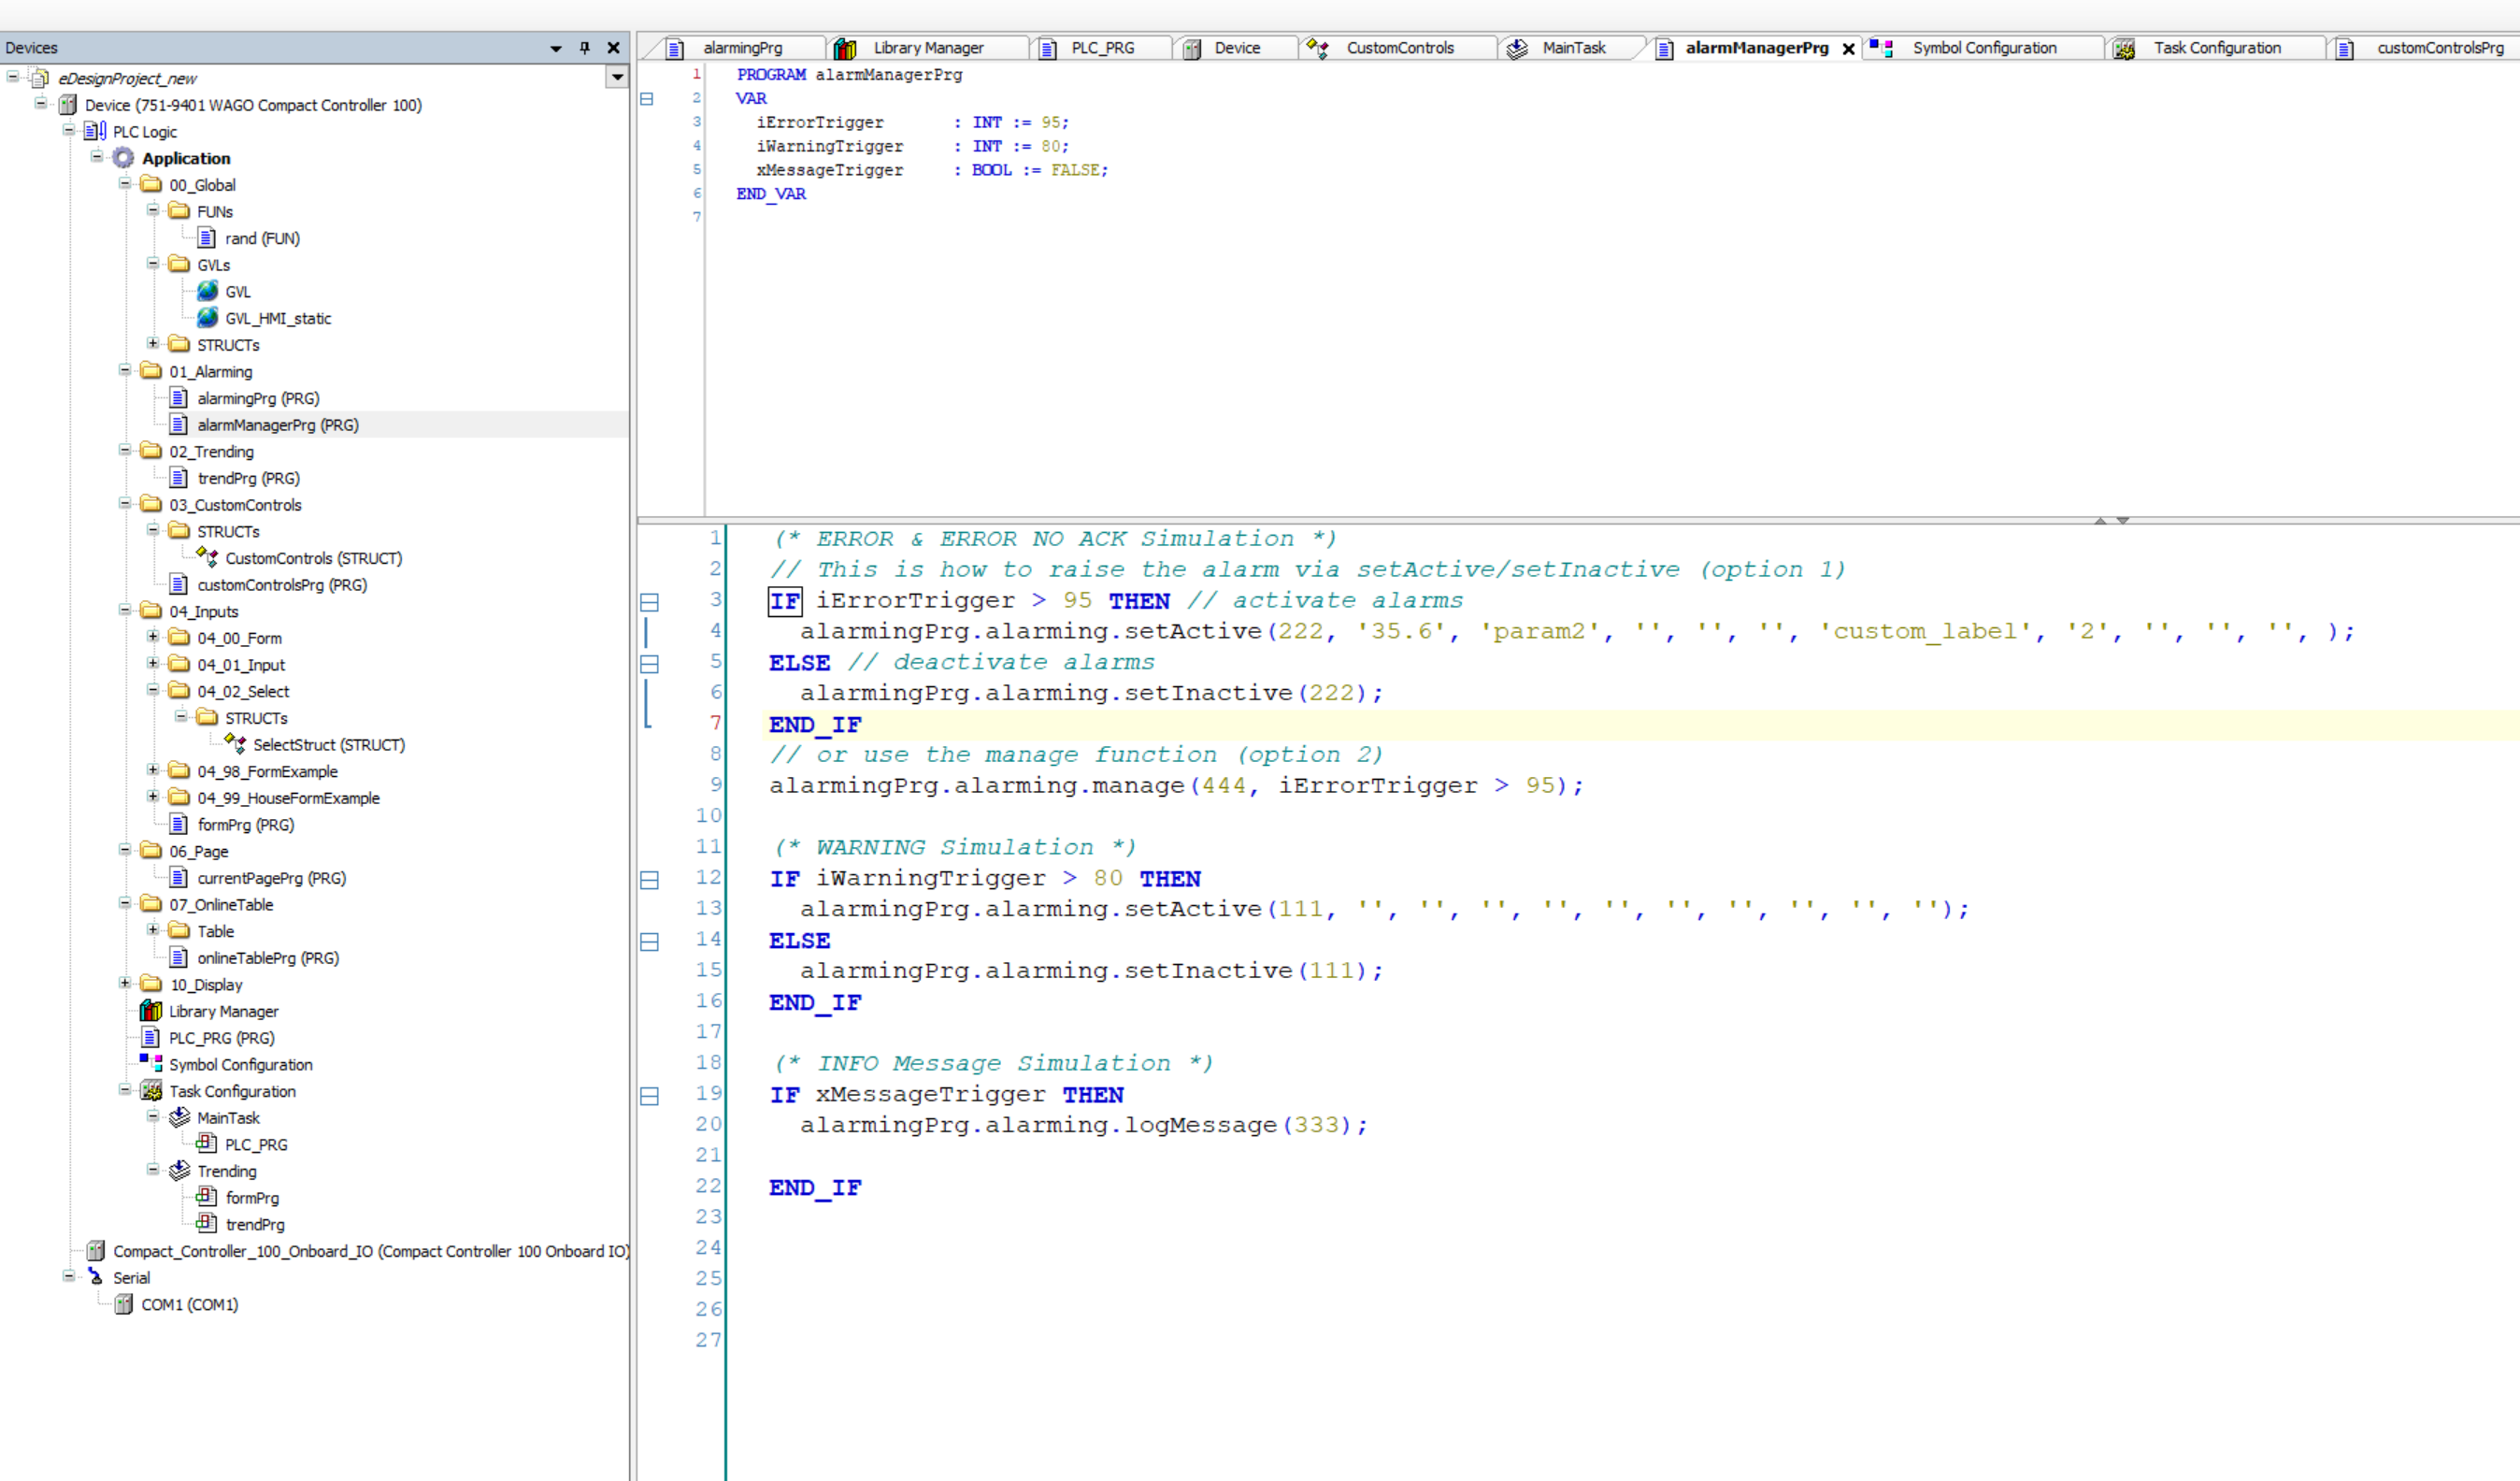Collapse the IF block at line 3
The width and height of the screenshot is (2520, 1481).
click(649, 602)
